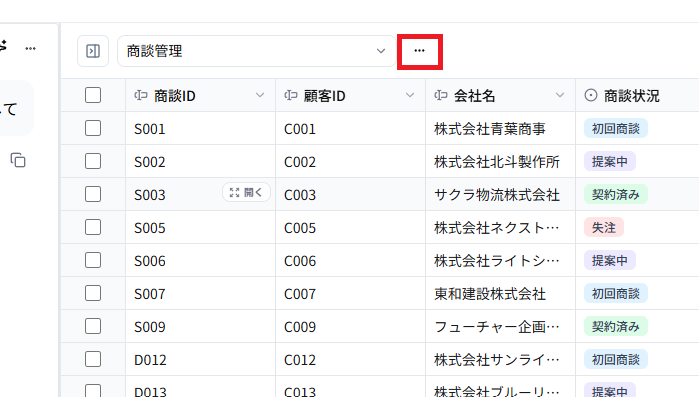The height and width of the screenshot is (397, 699).
Task: Select the C009 customer ID cell
Action: pos(350,326)
